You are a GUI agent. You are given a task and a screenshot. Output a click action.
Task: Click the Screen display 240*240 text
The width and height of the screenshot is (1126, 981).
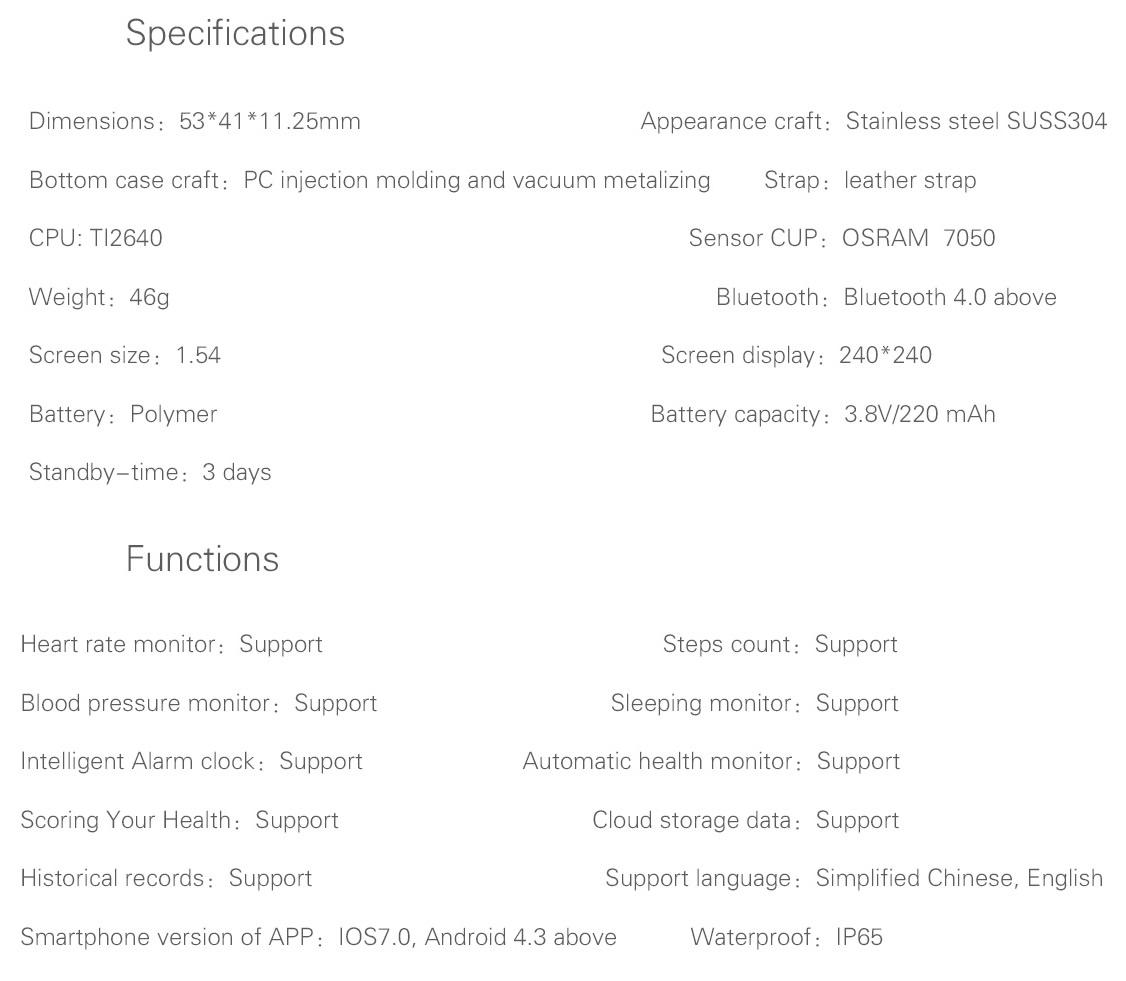pyautogui.click(x=796, y=355)
